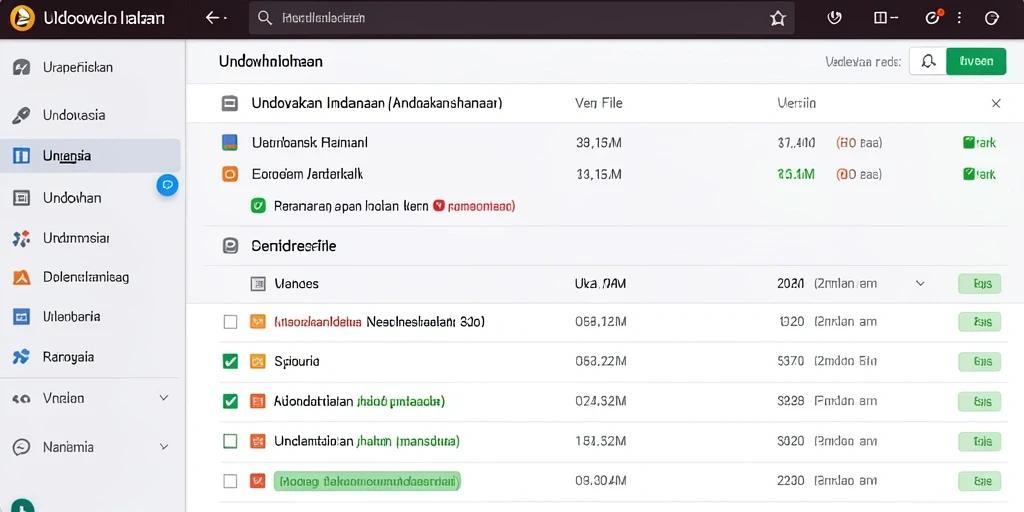Click the icon beside Undovakan Imdanaan header
This screenshot has height=512, width=1024.
tap(229, 103)
